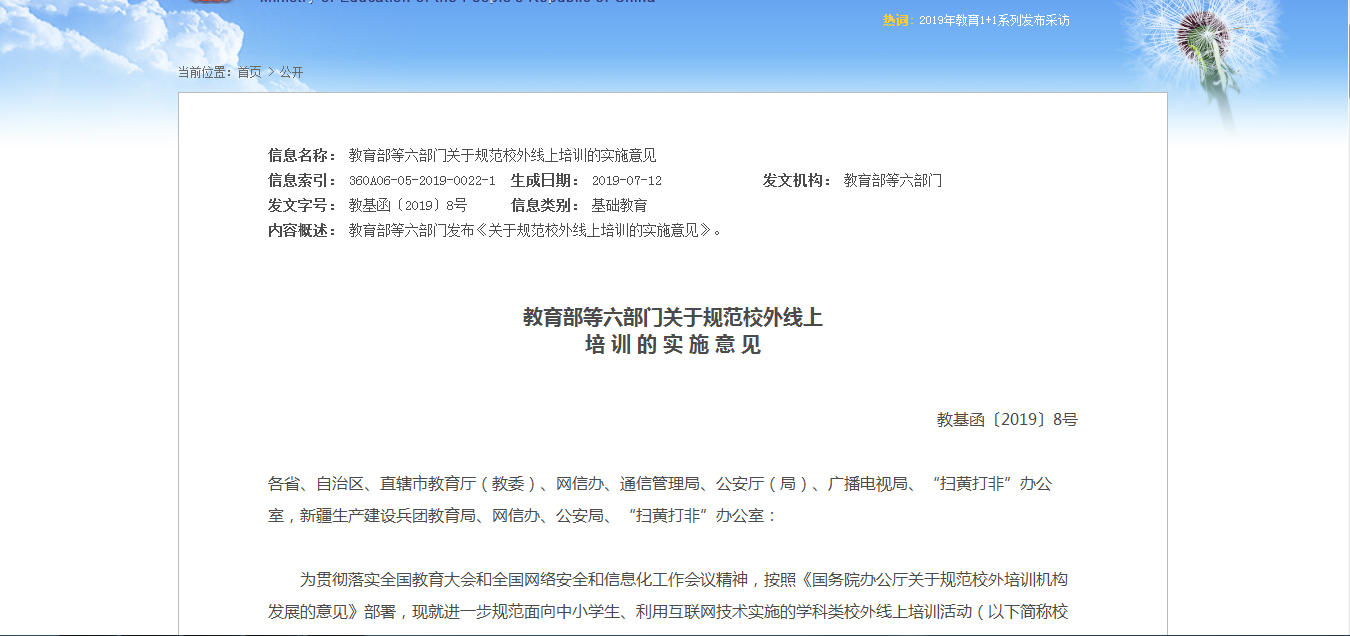Go to the 公开 breadcrumb section
This screenshot has width=1350, height=636.
click(x=291, y=72)
